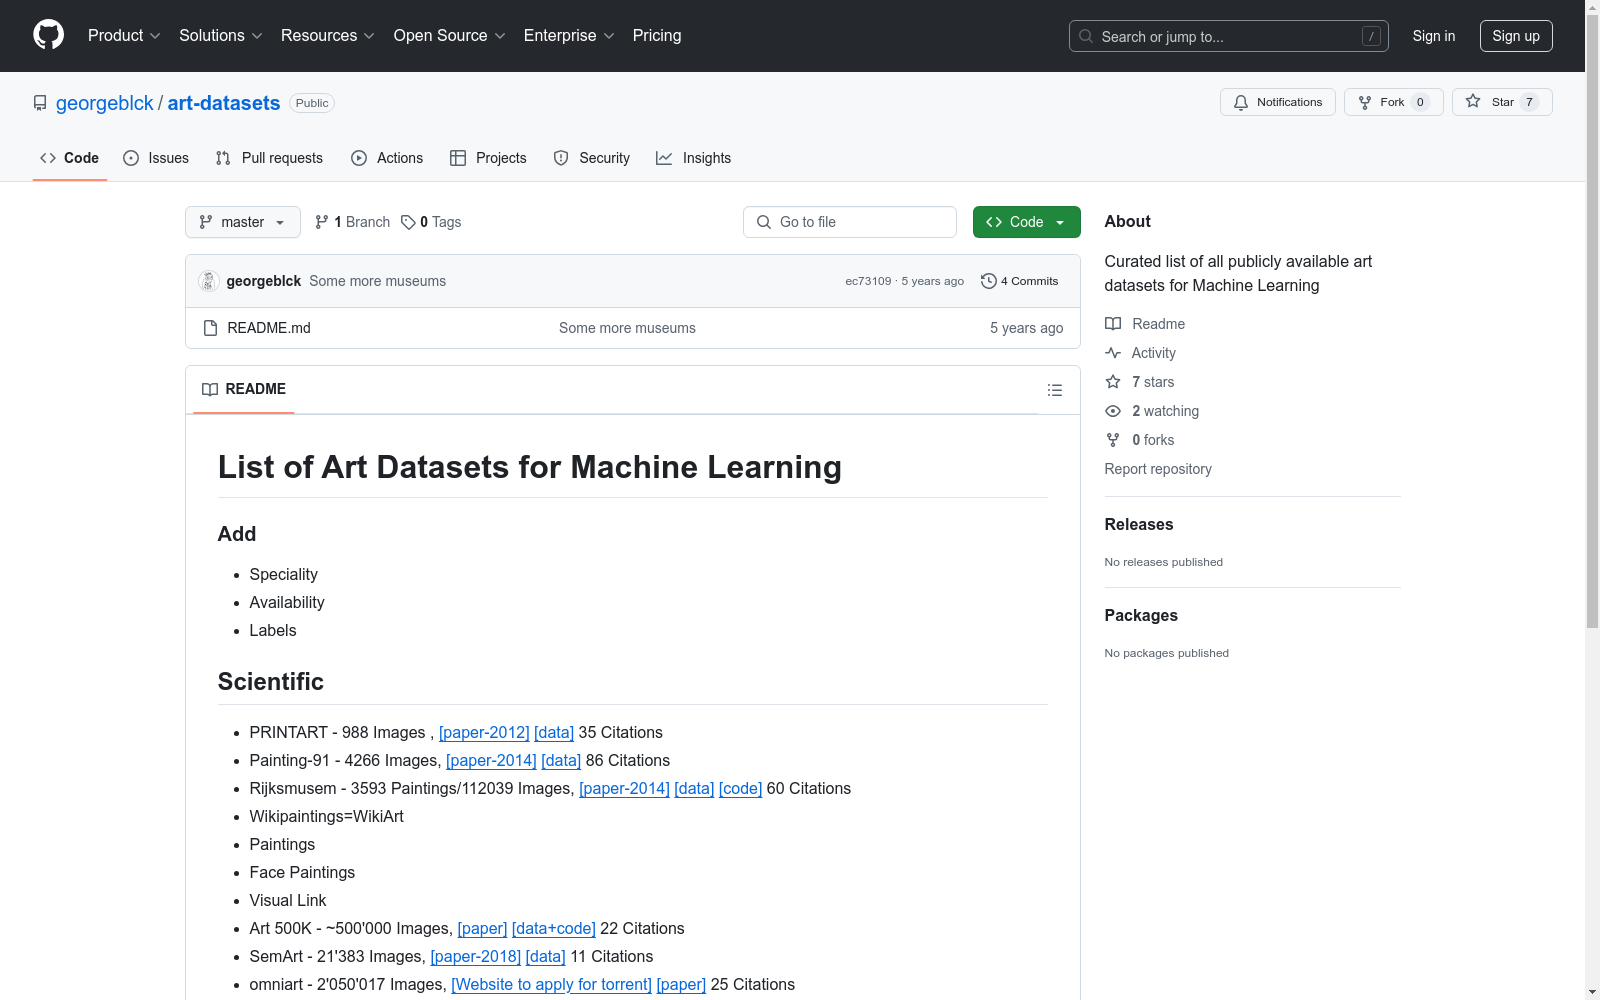
Task: Open README.md file
Action: click(269, 328)
